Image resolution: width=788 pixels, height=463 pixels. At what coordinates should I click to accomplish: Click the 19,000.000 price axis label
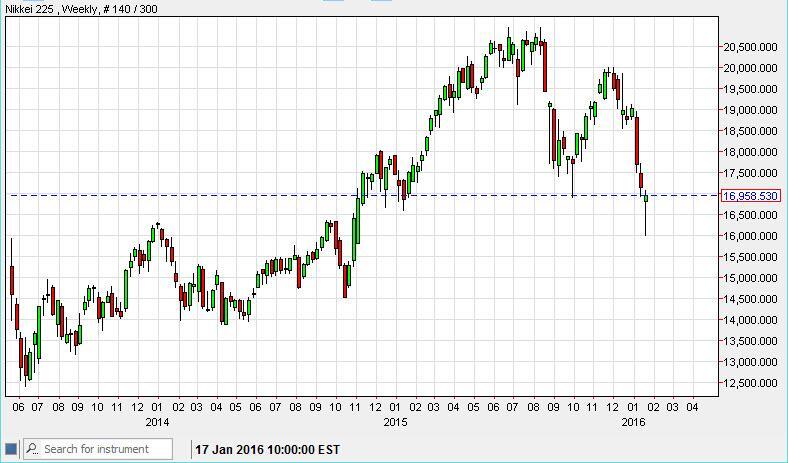751,110
